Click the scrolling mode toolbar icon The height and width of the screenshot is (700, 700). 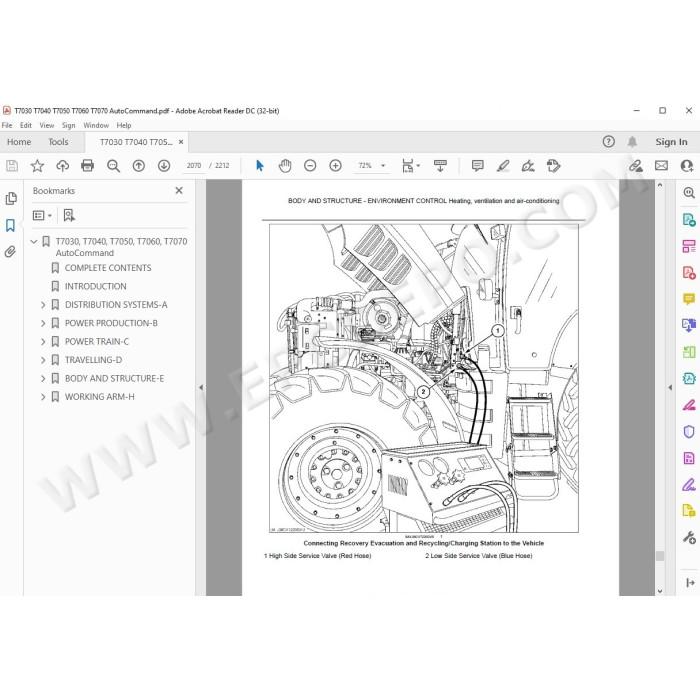point(440,166)
